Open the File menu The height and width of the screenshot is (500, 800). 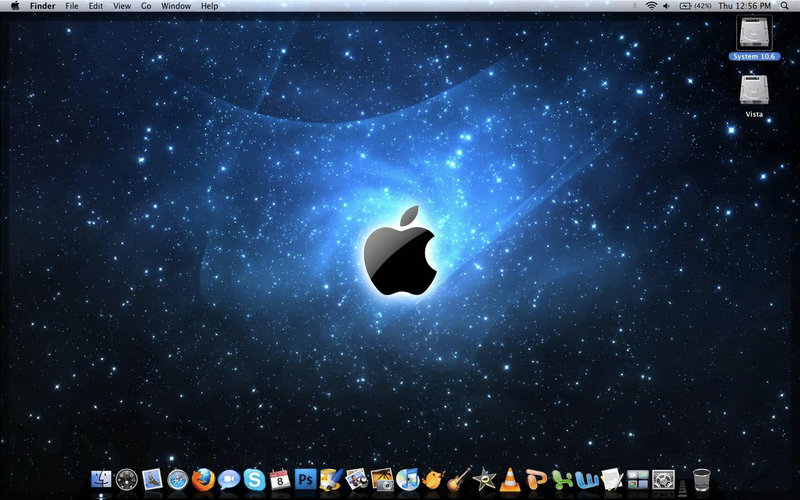point(72,6)
